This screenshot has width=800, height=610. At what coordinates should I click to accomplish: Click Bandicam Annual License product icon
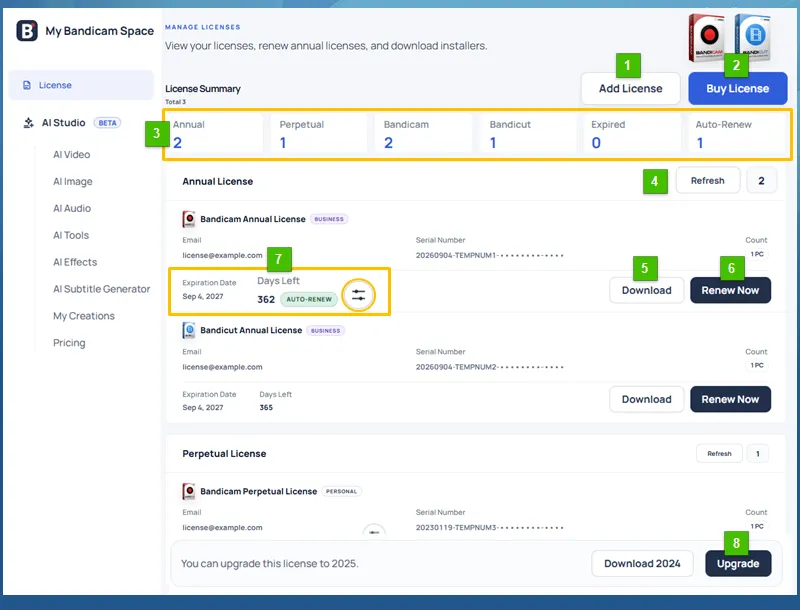coord(189,219)
